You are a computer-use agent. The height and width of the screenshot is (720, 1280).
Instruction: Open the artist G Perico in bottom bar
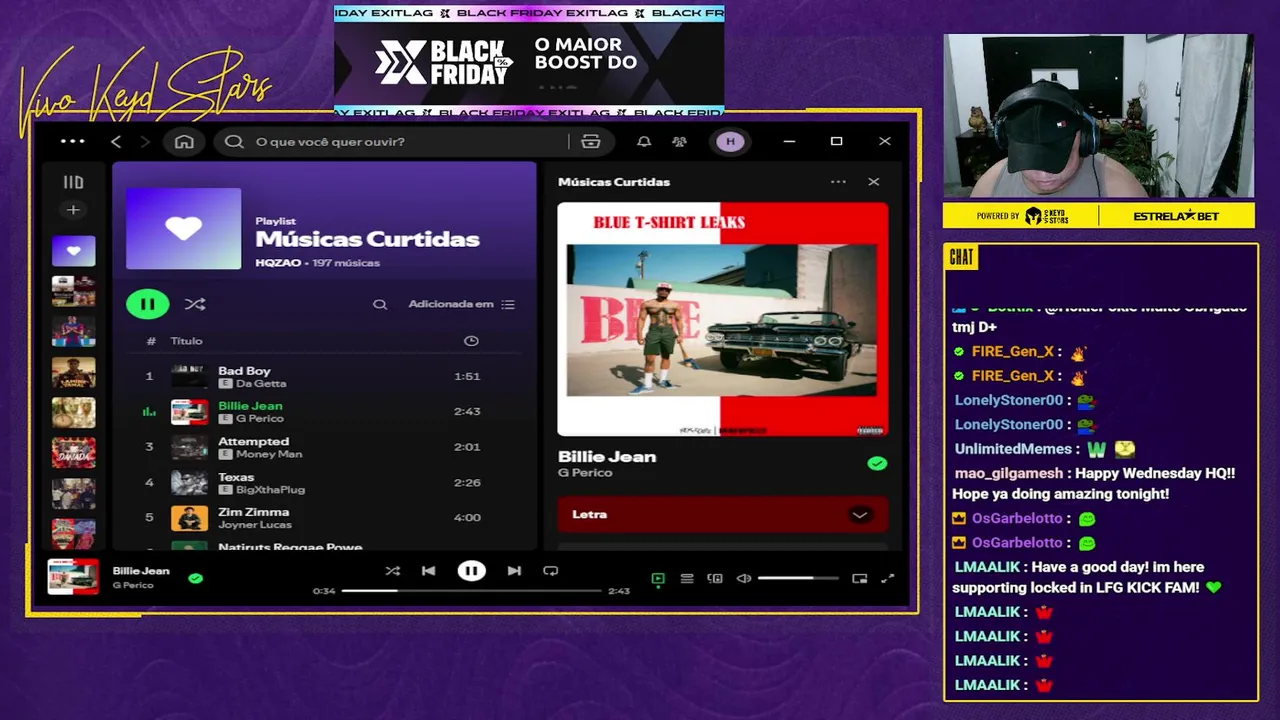click(133, 585)
